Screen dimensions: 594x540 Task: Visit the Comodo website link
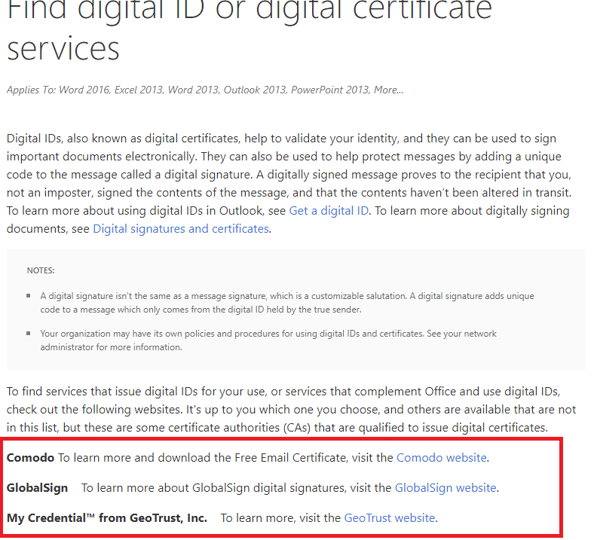point(441,458)
